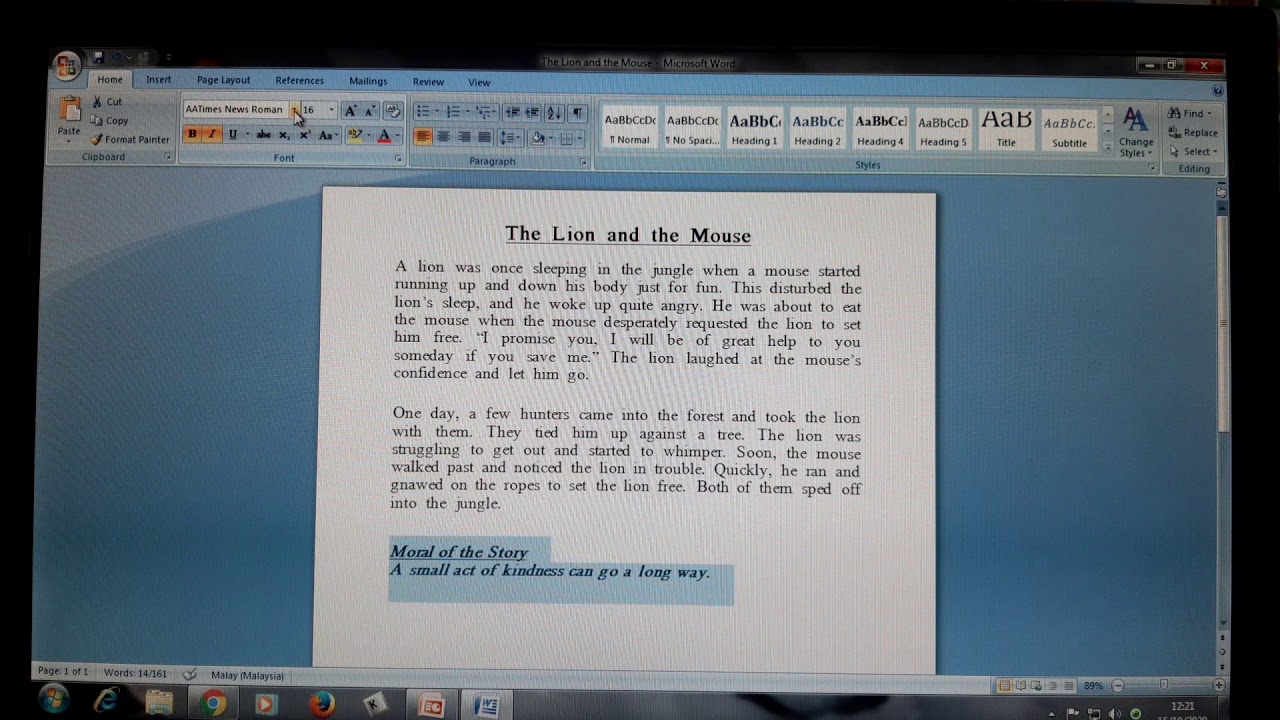The width and height of the screenshot is (1280, 720).
Task: Toggle Underline formatting
Action: 233,135
